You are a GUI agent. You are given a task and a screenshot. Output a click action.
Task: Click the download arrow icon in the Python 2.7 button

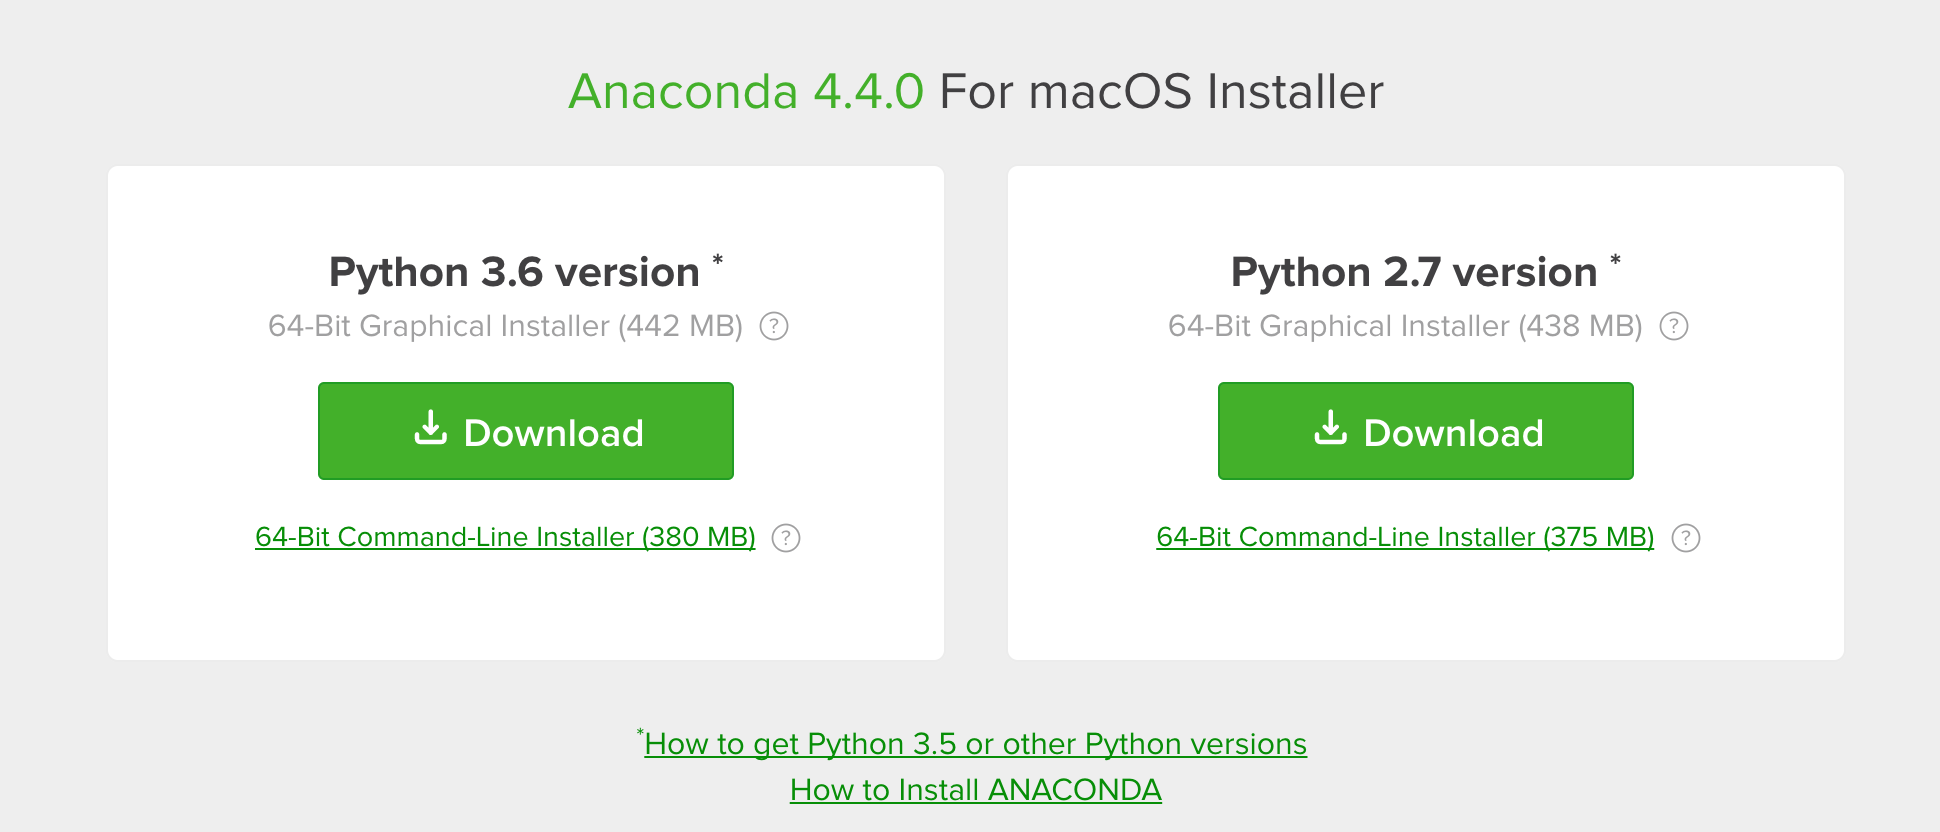[1330, 430]
